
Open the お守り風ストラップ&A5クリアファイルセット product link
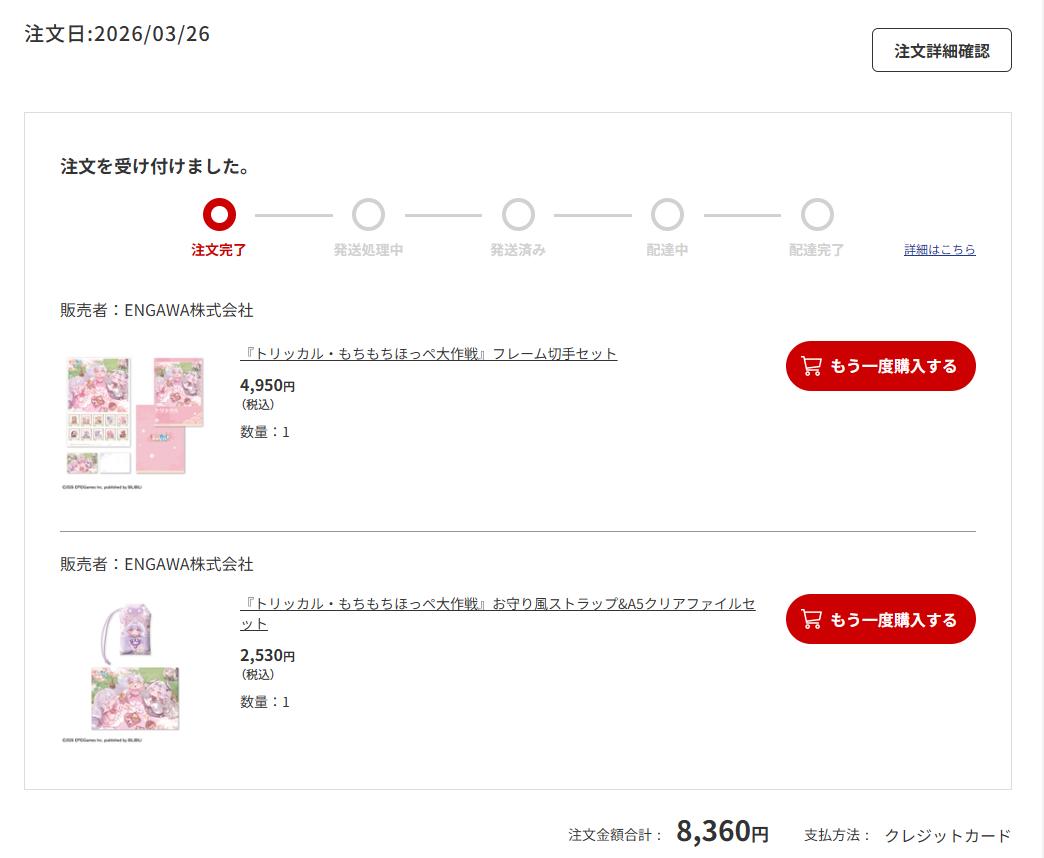click(497, 605)
